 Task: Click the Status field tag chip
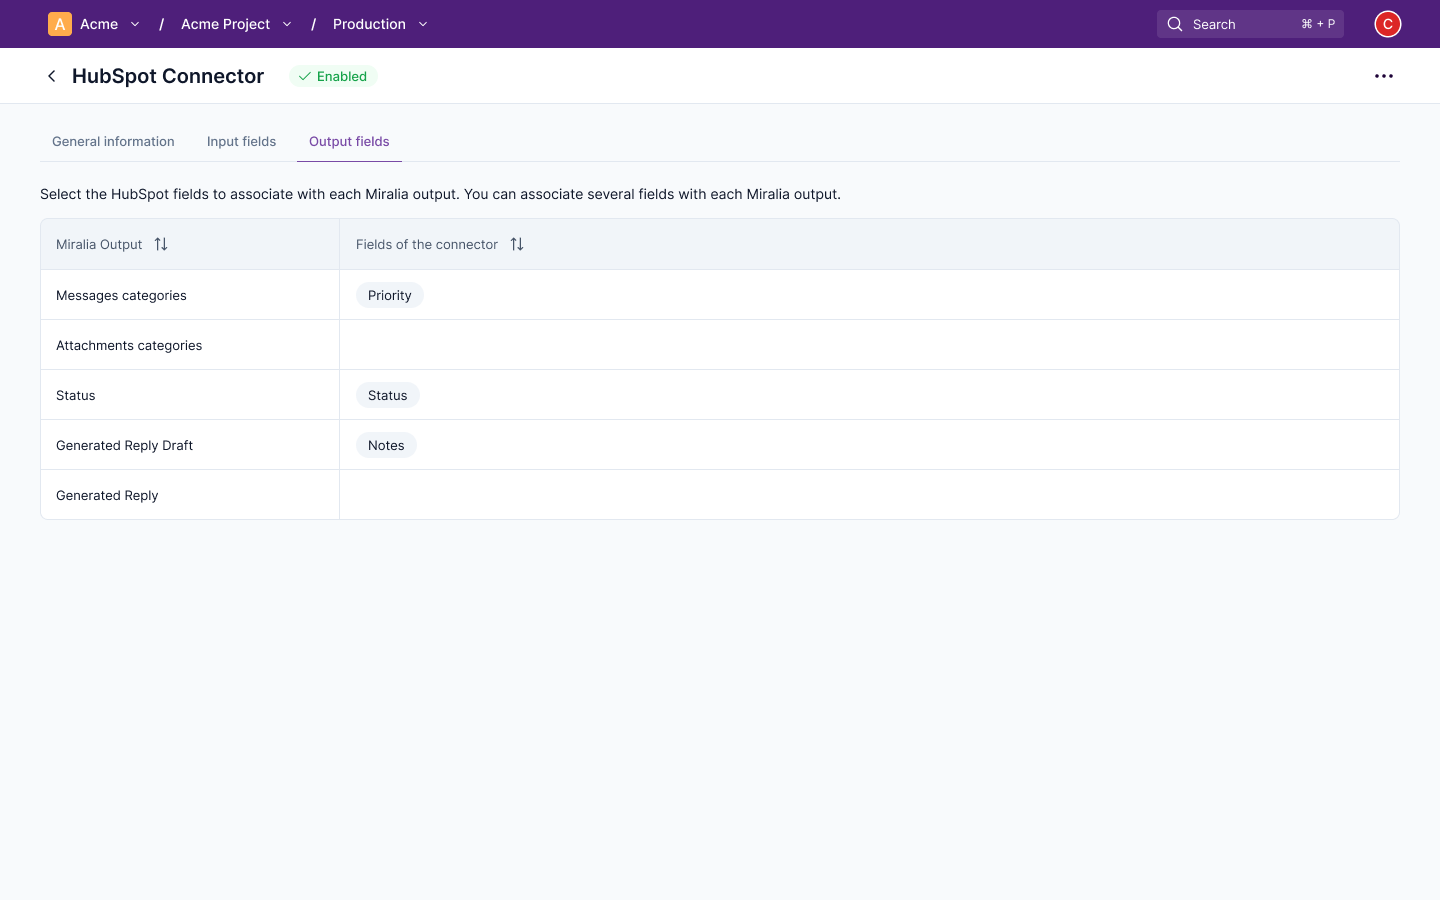388,395
